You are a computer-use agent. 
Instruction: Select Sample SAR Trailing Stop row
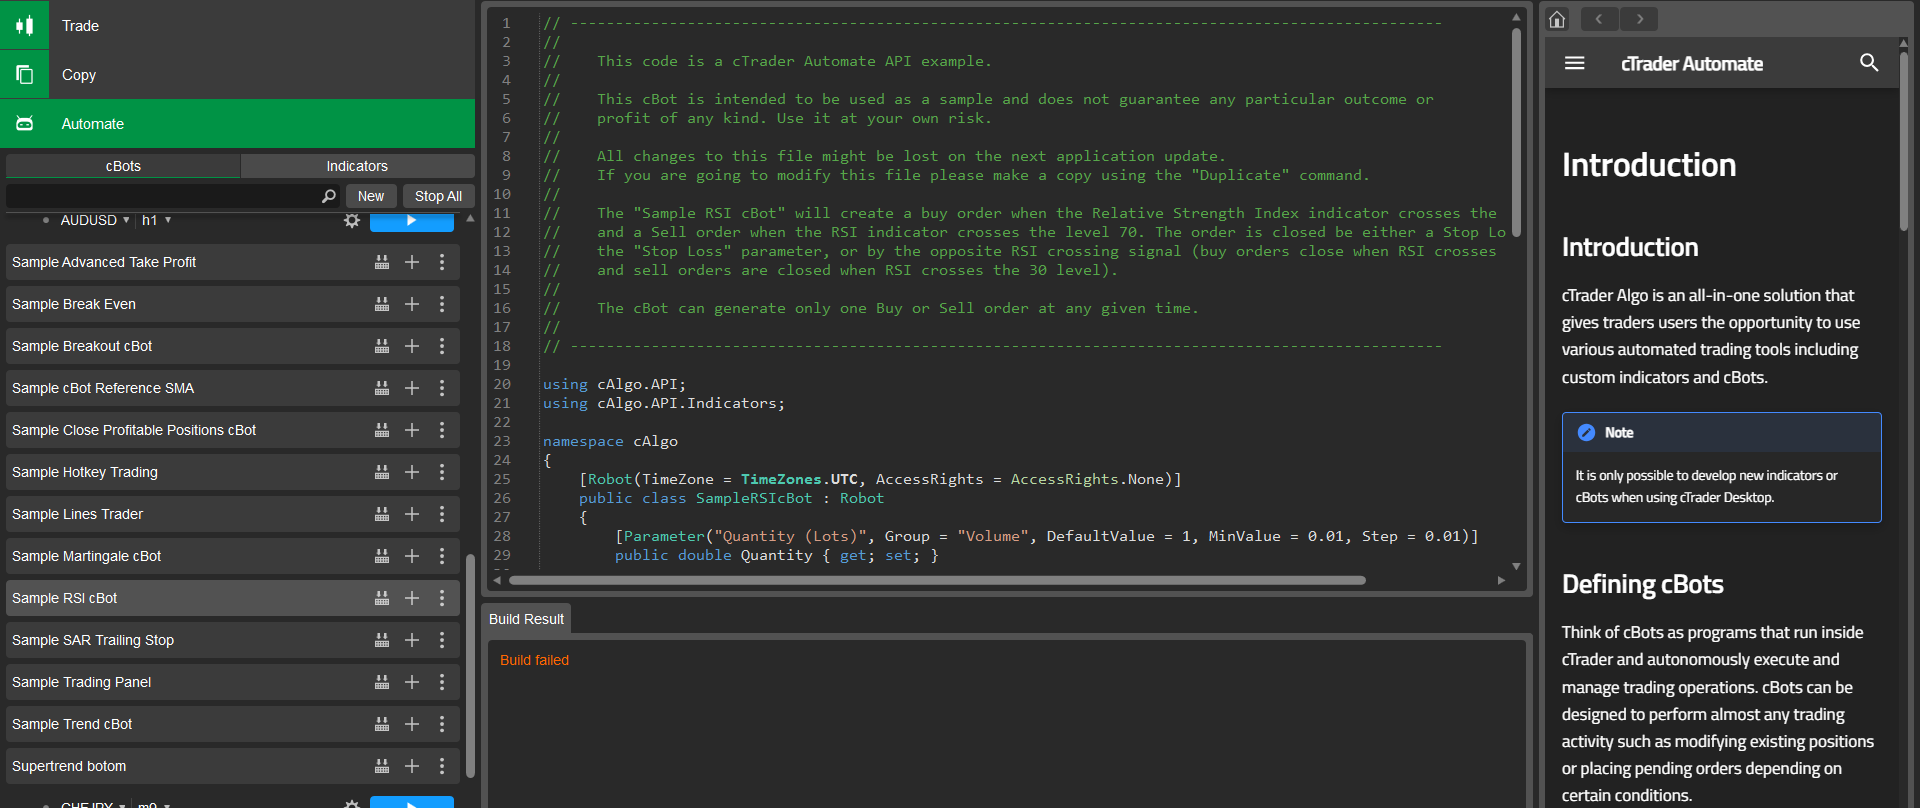pos(233,640)
